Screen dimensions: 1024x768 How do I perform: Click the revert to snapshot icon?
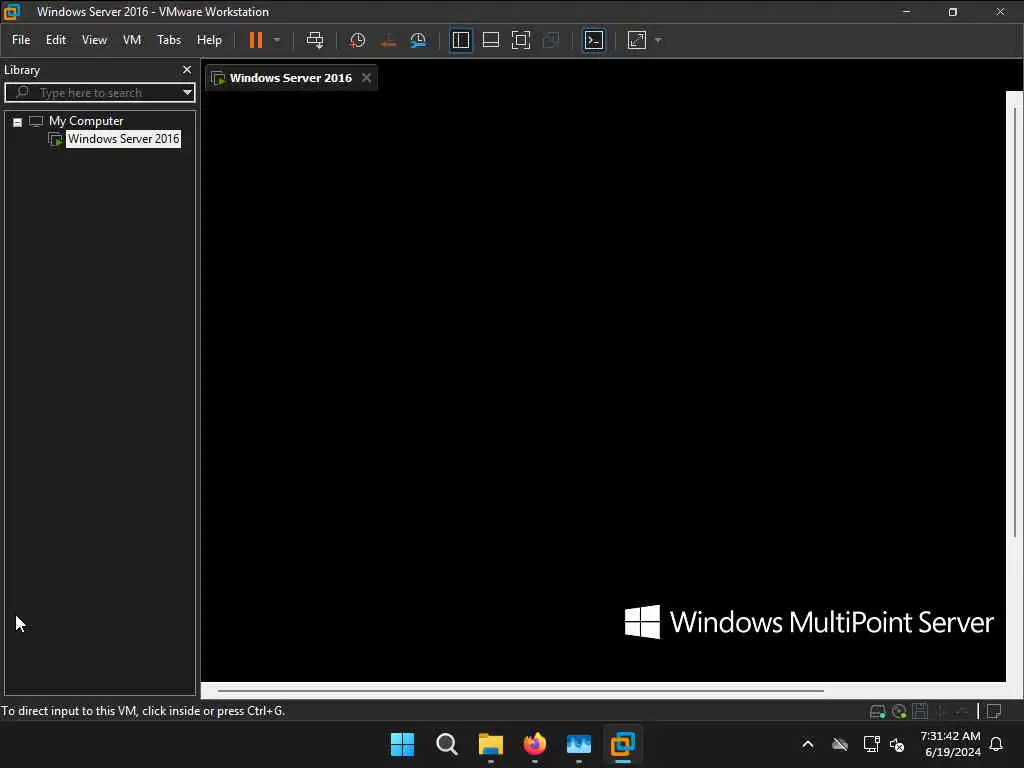[x=388, y=40]
